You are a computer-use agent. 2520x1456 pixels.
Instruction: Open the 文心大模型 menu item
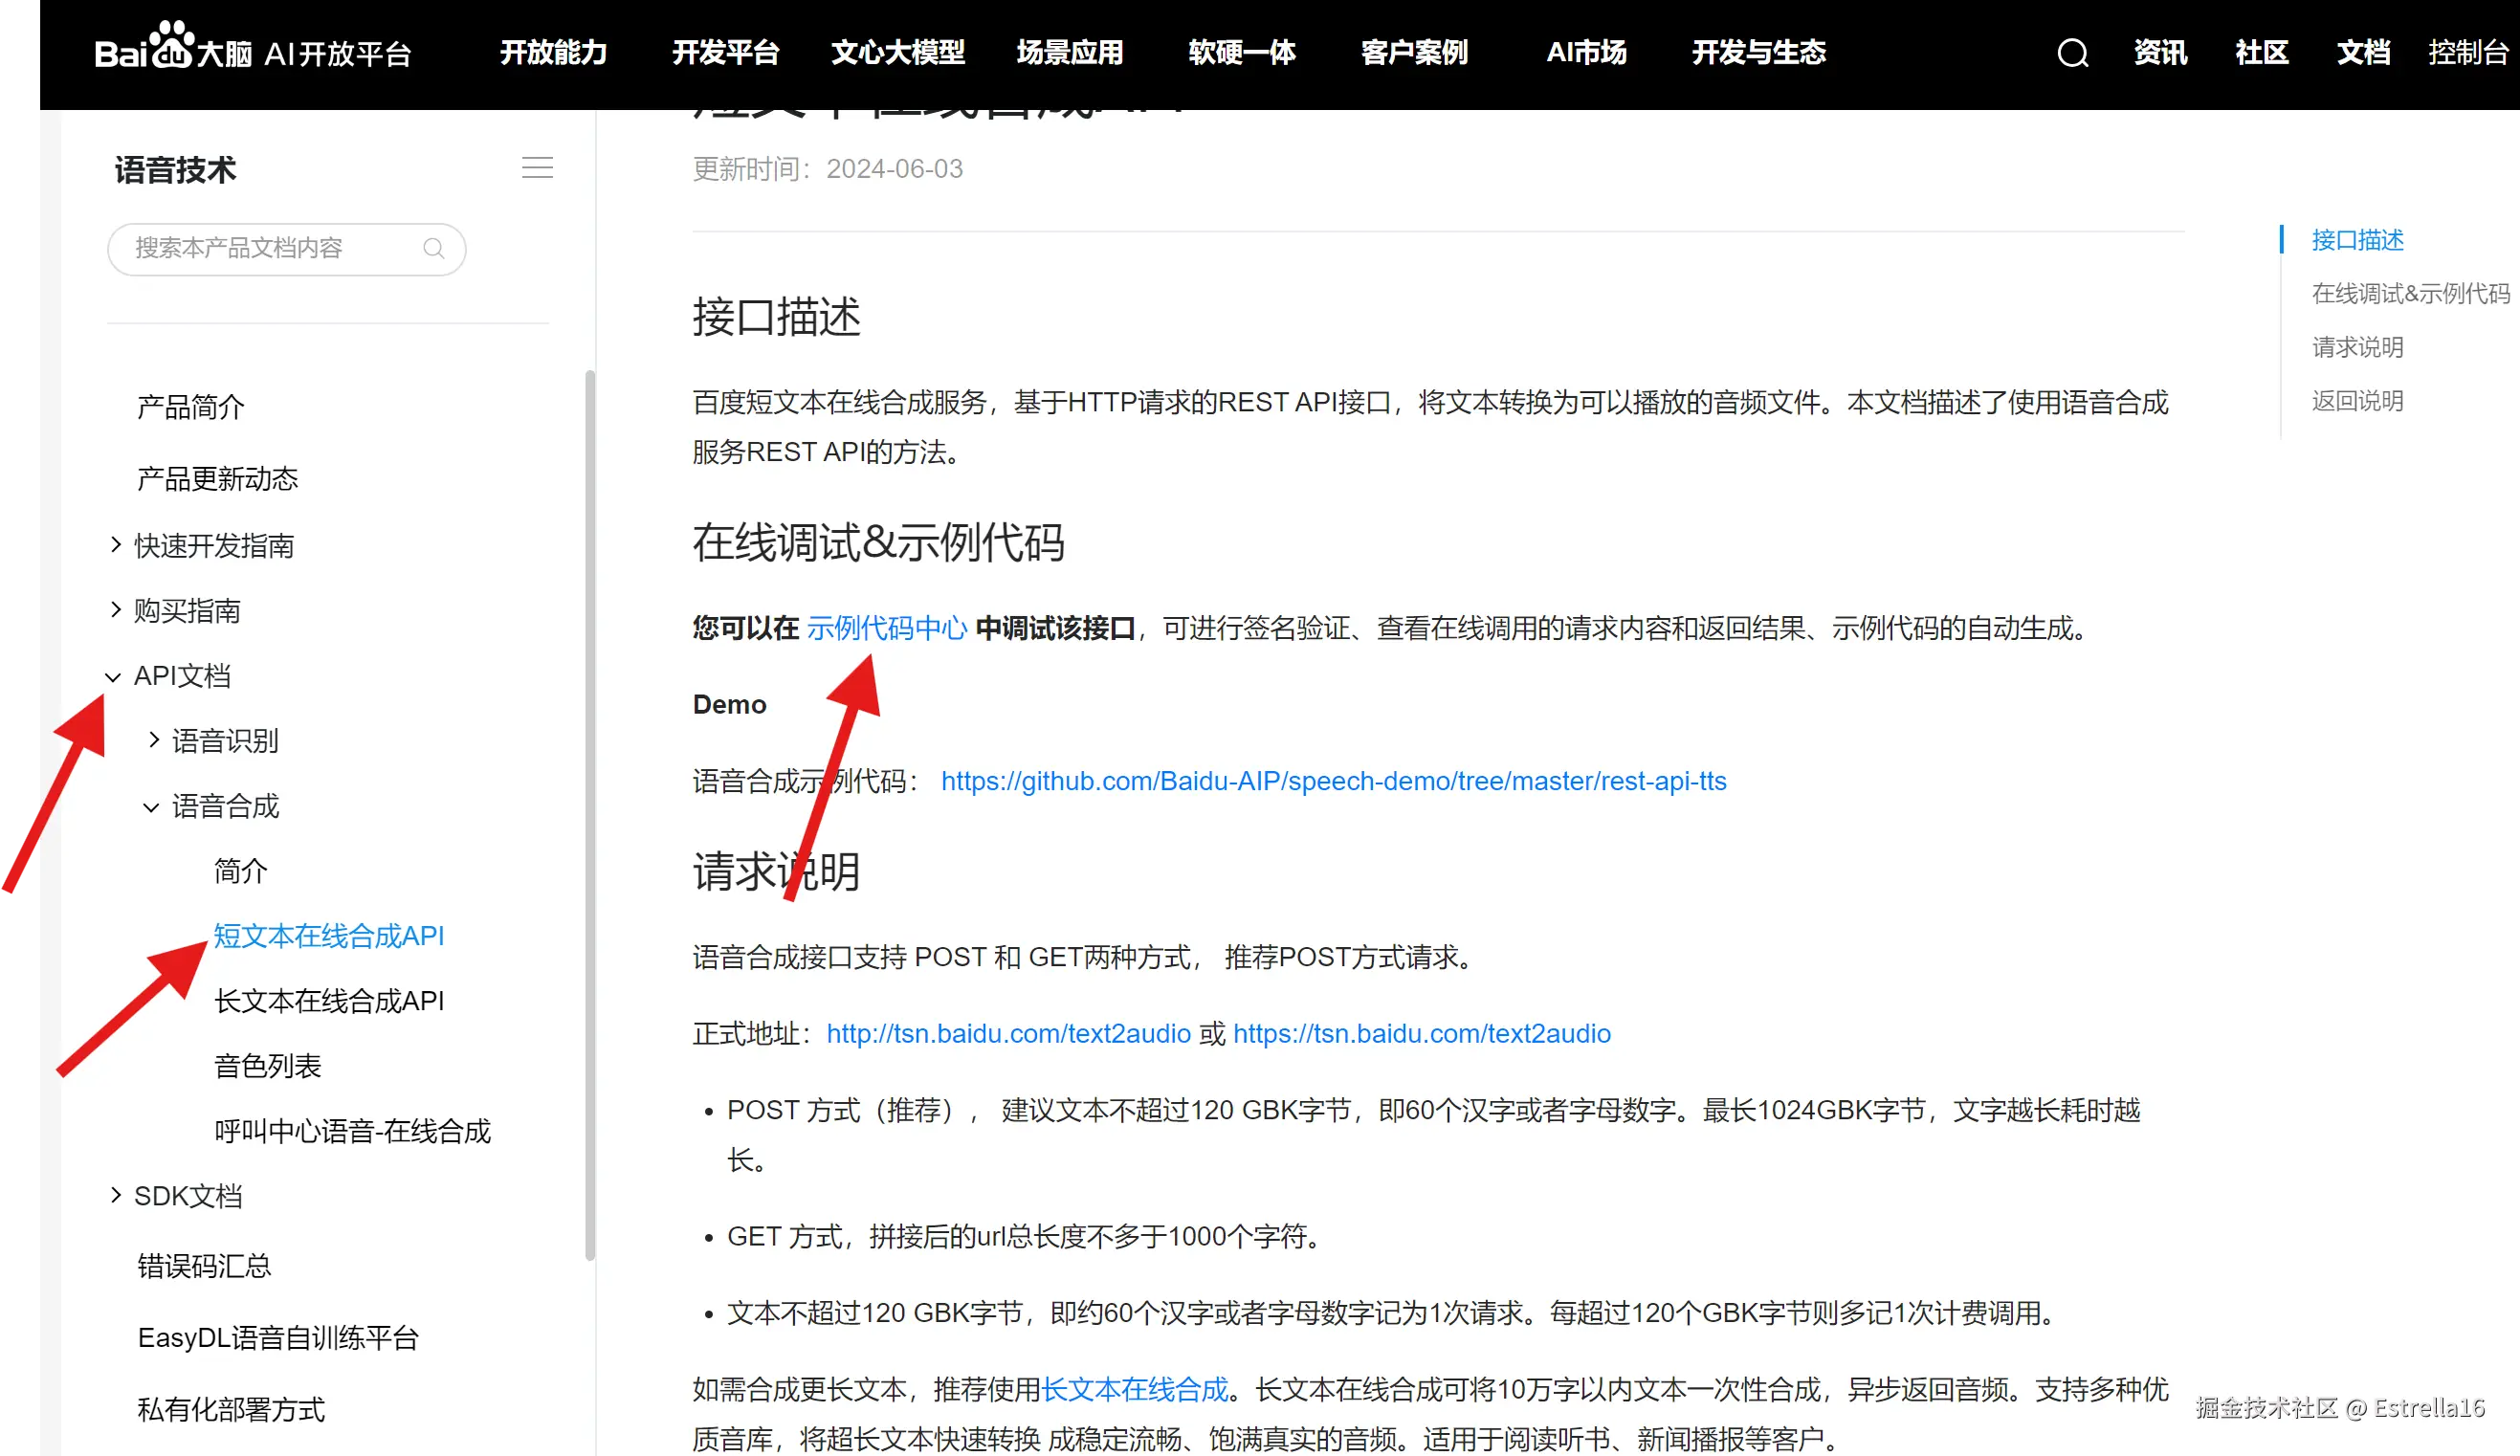pos(897,53)
